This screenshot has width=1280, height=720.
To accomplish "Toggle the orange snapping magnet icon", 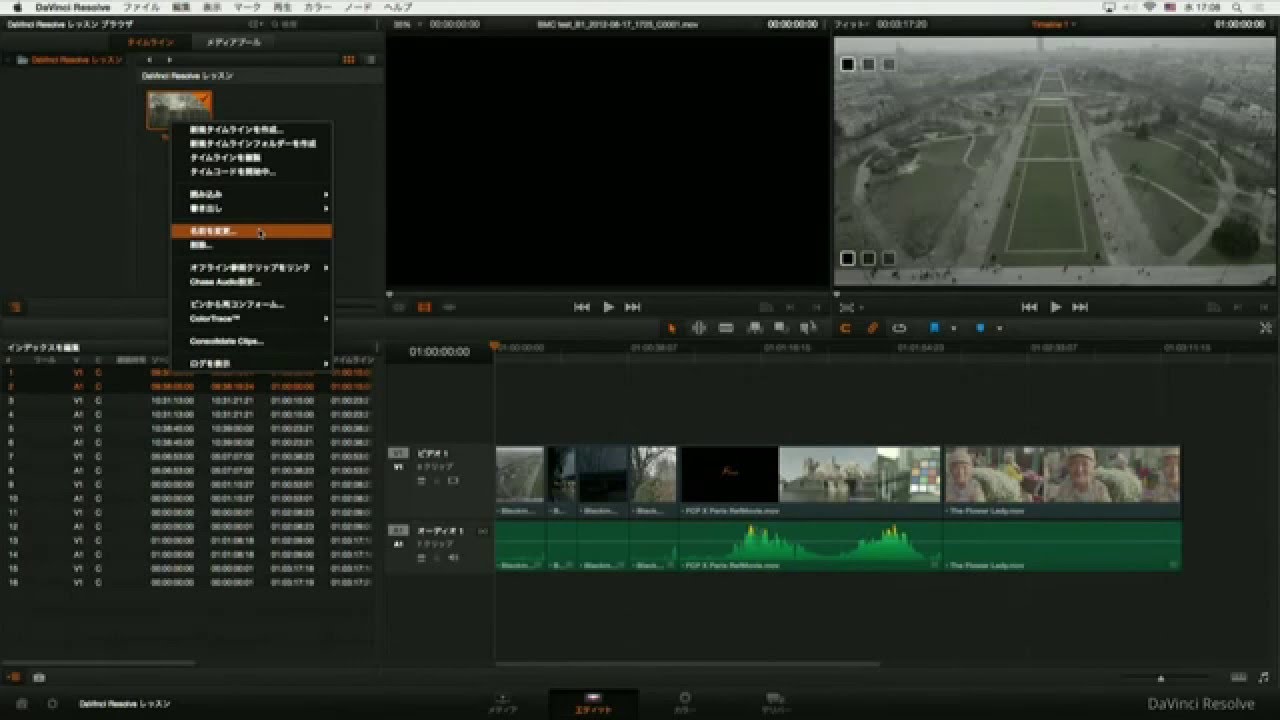I will click(x=846, y=328).
